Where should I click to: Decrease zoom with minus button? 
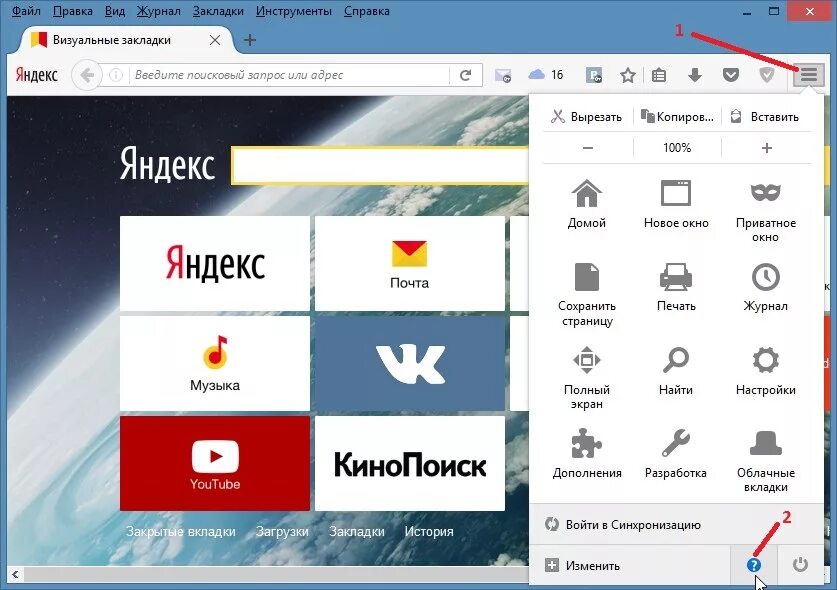pyautogui.click(x=588, y=148)
